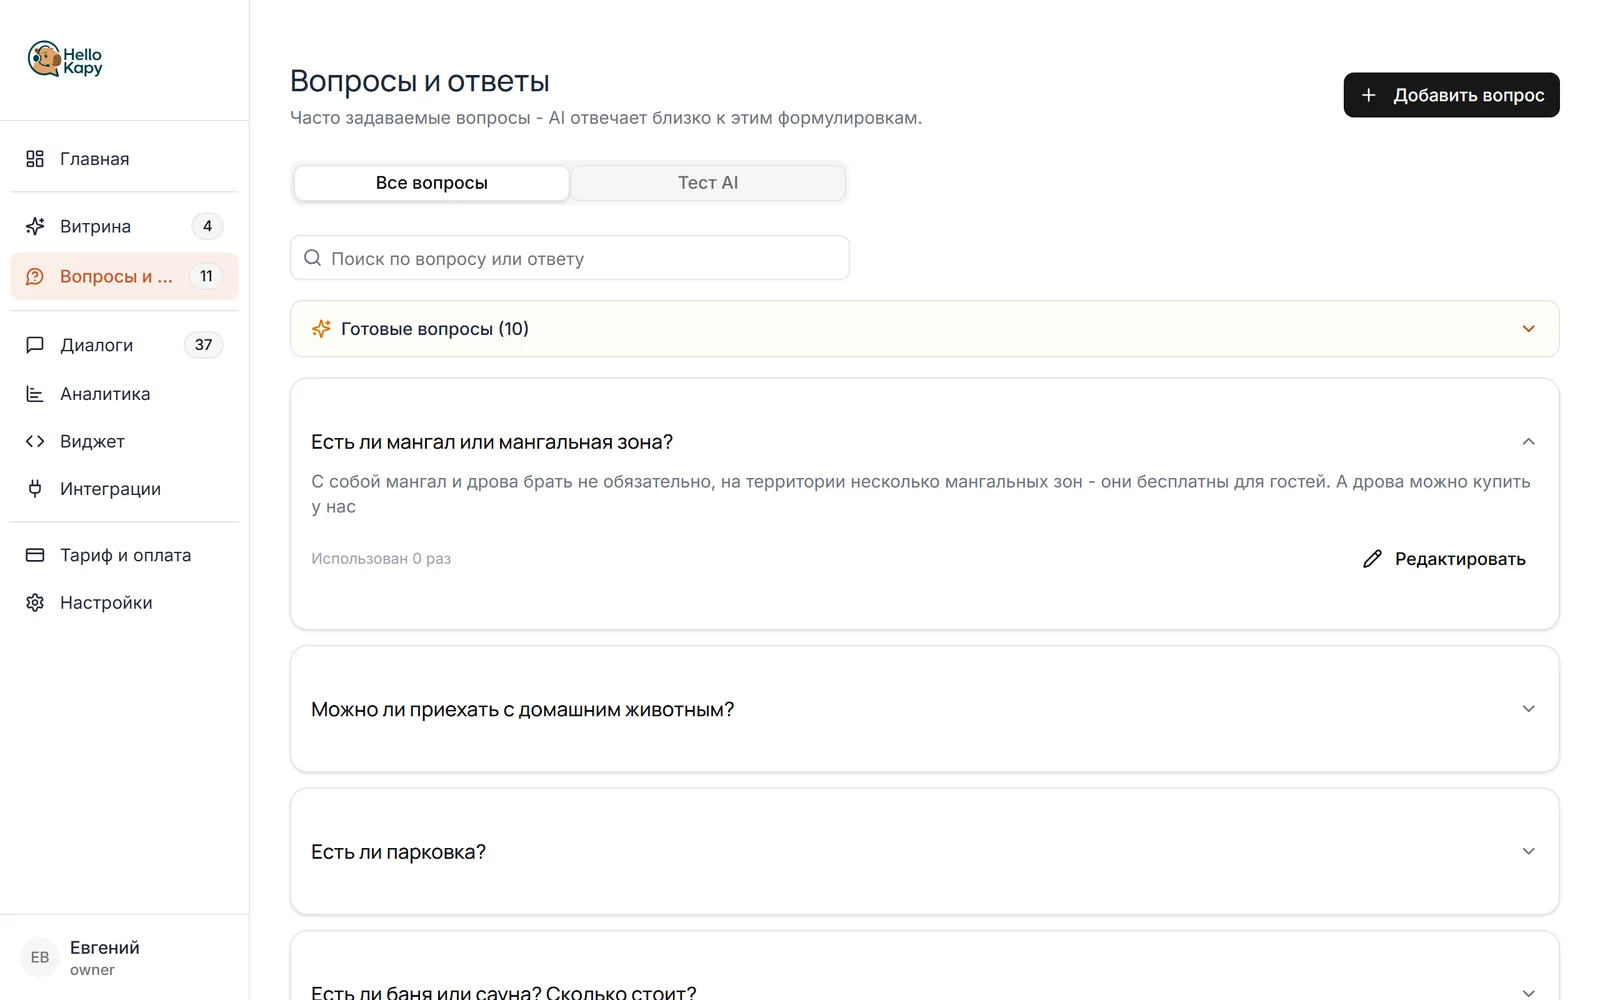The height and width of the screenshot is (1000, 1600).
Task: Open Главная in the sidebar
Action: point(124,159)
